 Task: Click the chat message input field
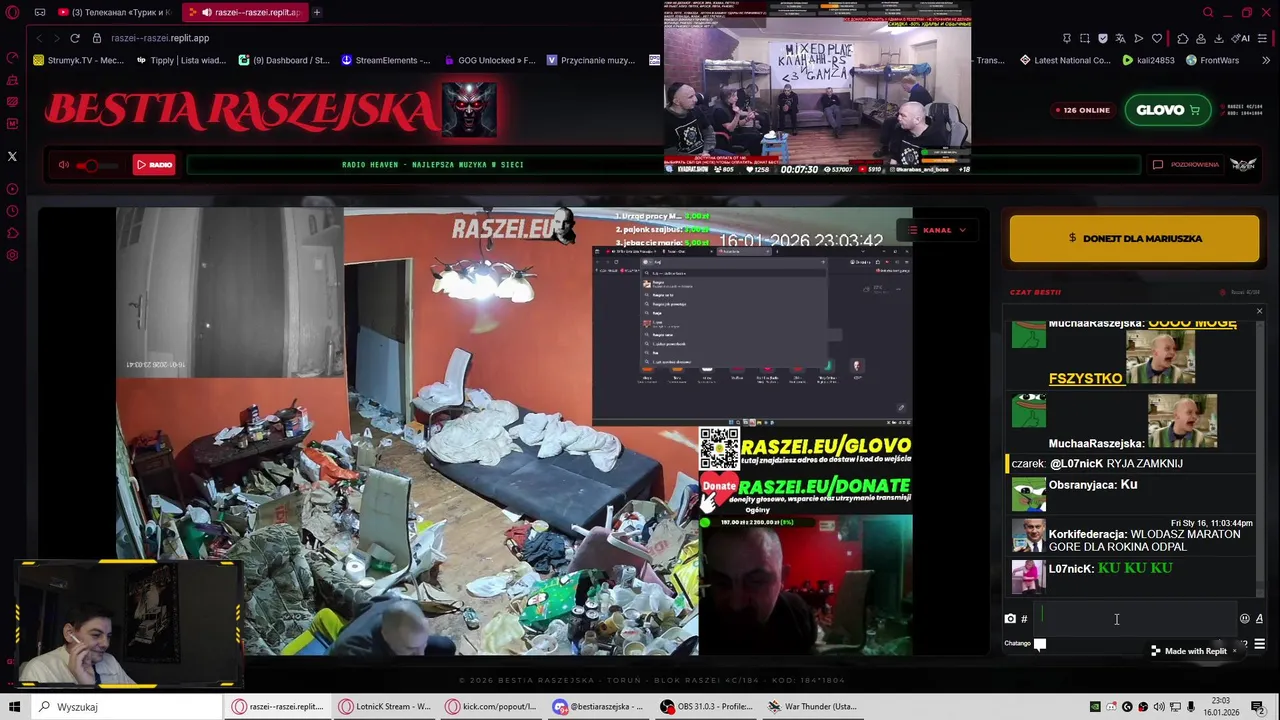coord(1135,619)
